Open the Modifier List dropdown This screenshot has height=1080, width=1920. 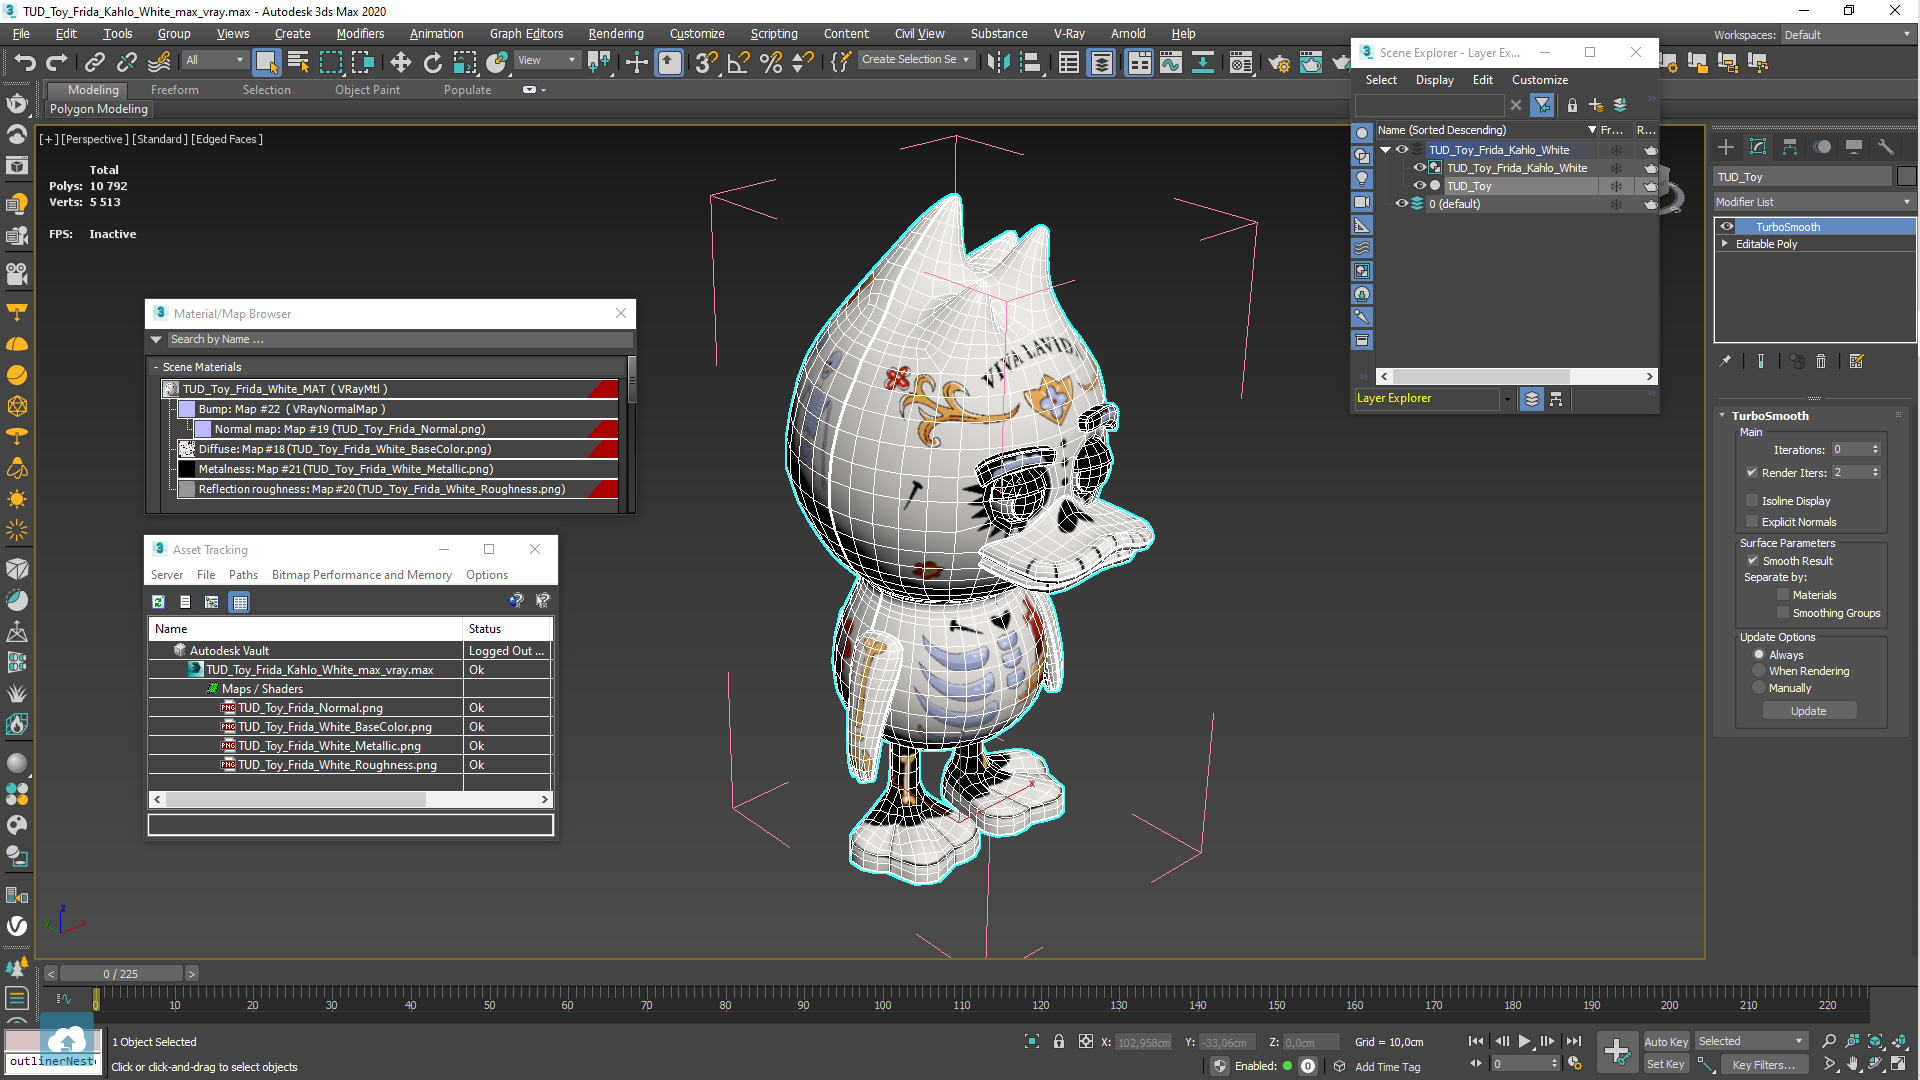point(1813,202)
